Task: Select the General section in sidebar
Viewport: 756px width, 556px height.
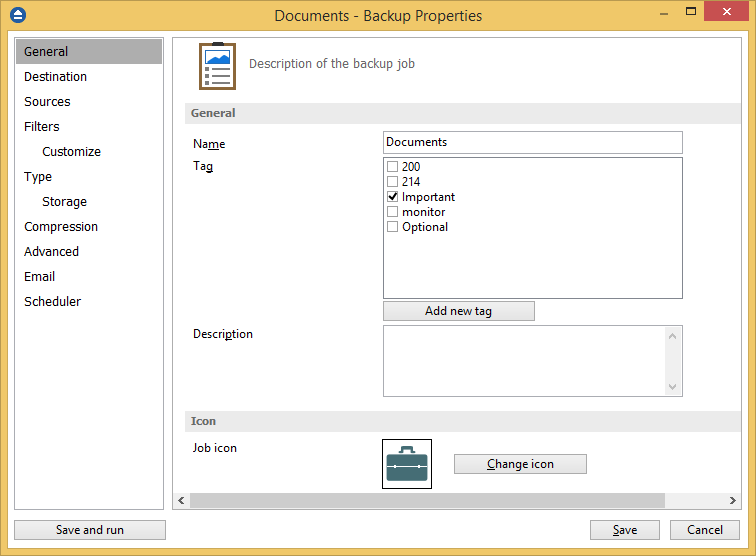Action: click(x=89, y=52)
